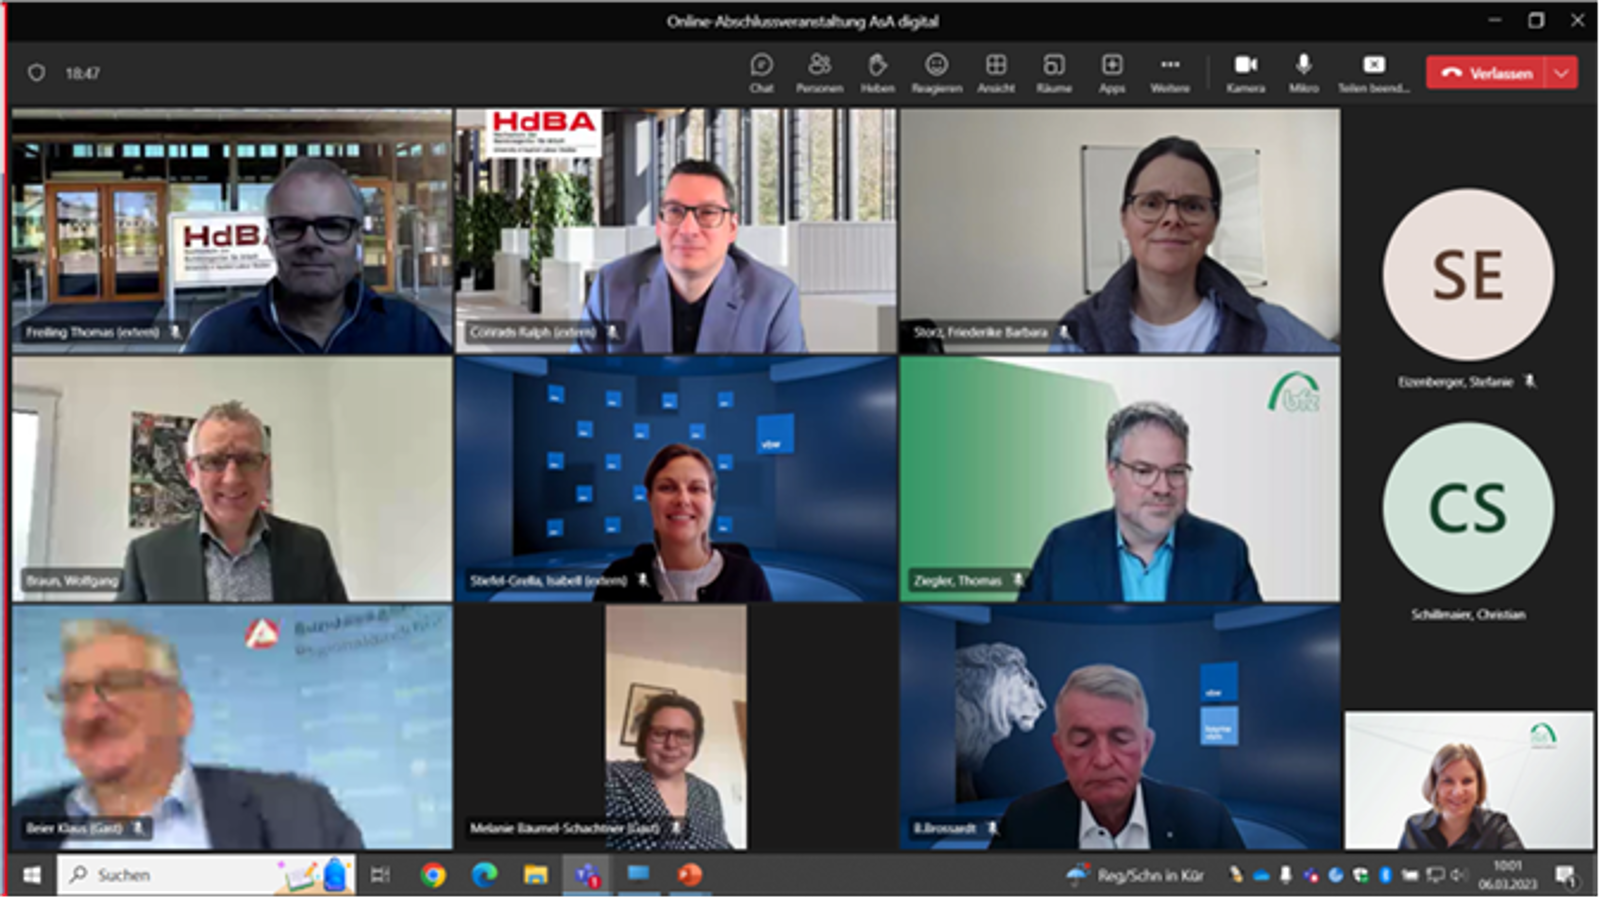The width and height of the screenshot is (1600, 899).
Task: Open the Apps button
Action: tap(1112, 73)
